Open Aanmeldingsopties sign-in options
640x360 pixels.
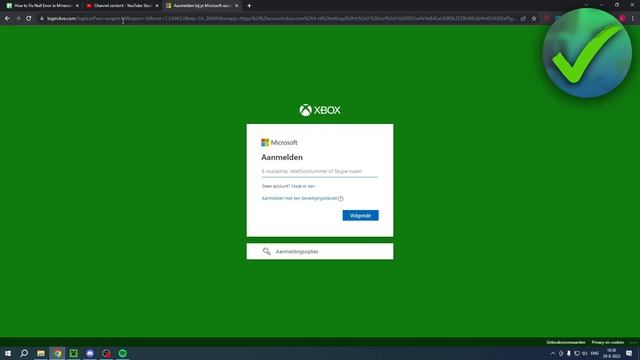(x=320, y=251)
